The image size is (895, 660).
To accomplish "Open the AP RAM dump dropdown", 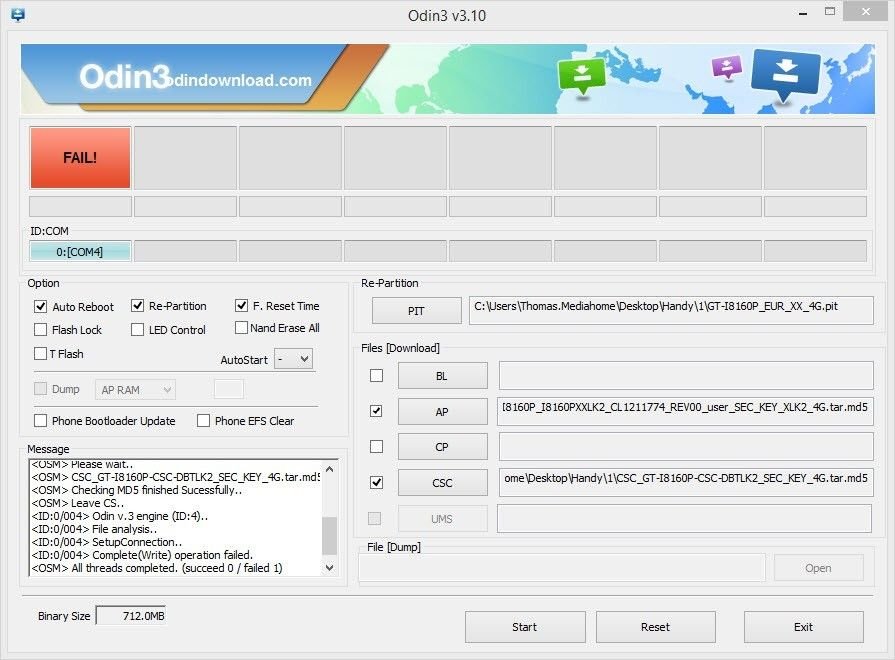I will pyautogui.click(x=135, y=390).
